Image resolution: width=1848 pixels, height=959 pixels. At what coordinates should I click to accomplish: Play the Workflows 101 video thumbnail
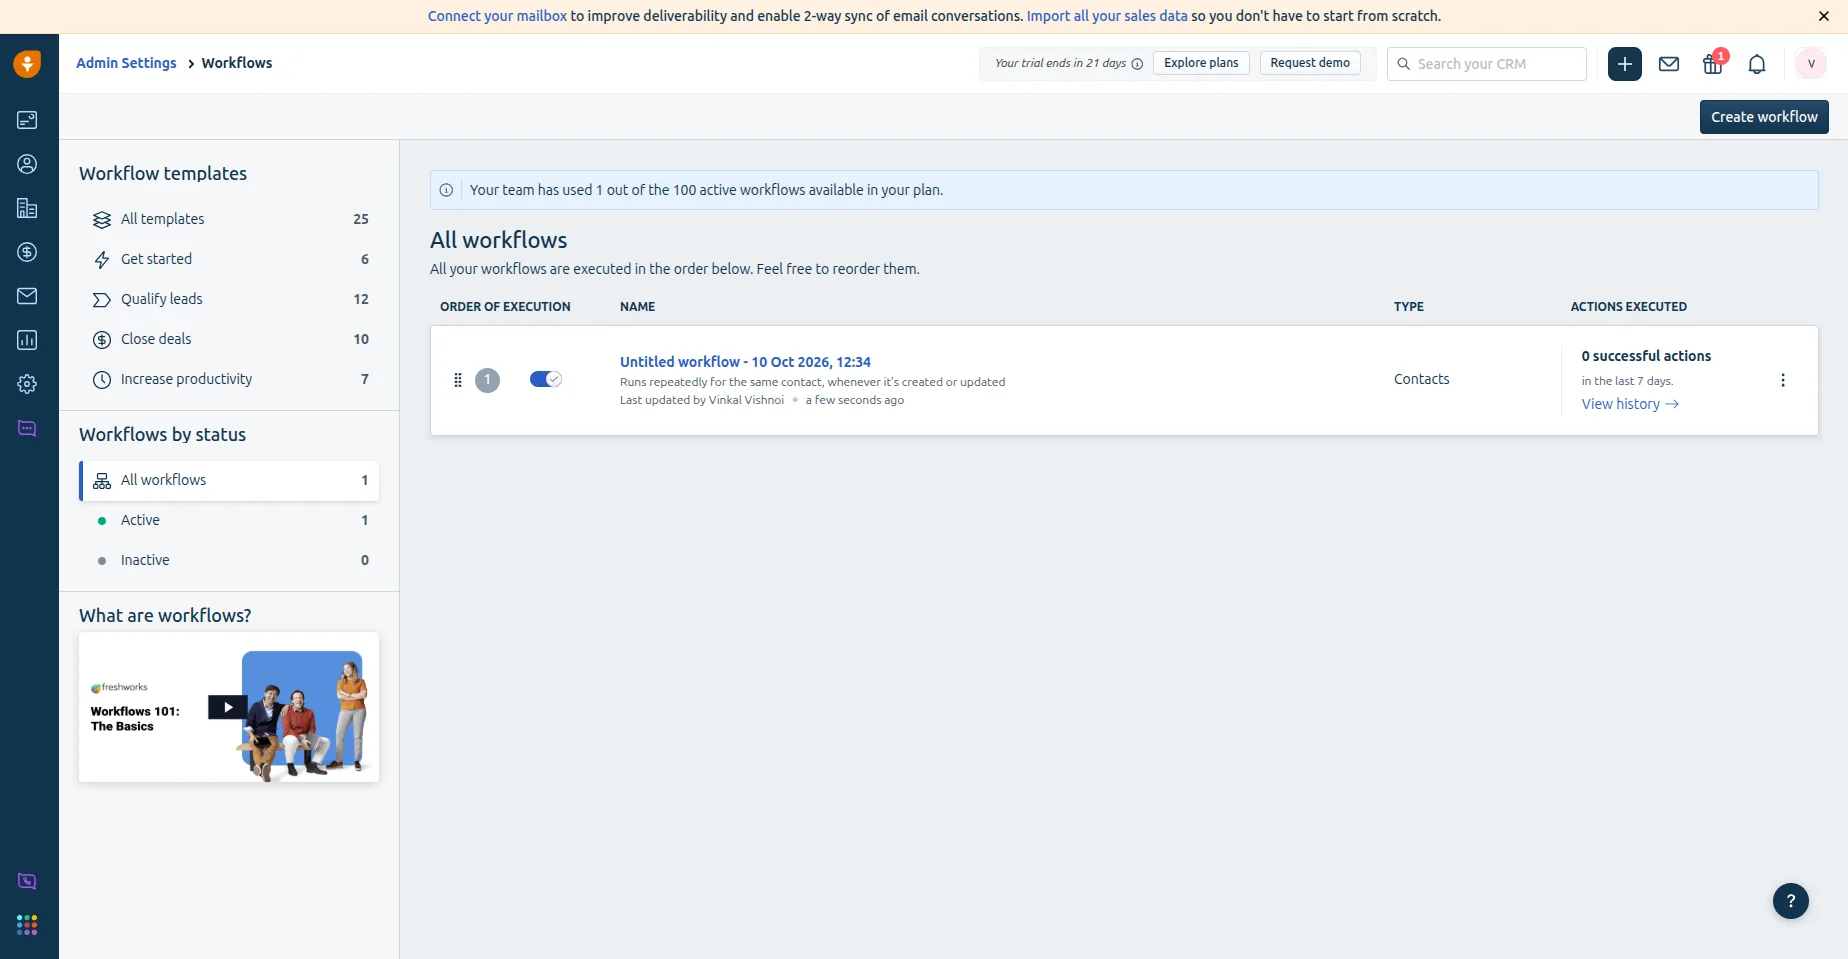[229, 707]
